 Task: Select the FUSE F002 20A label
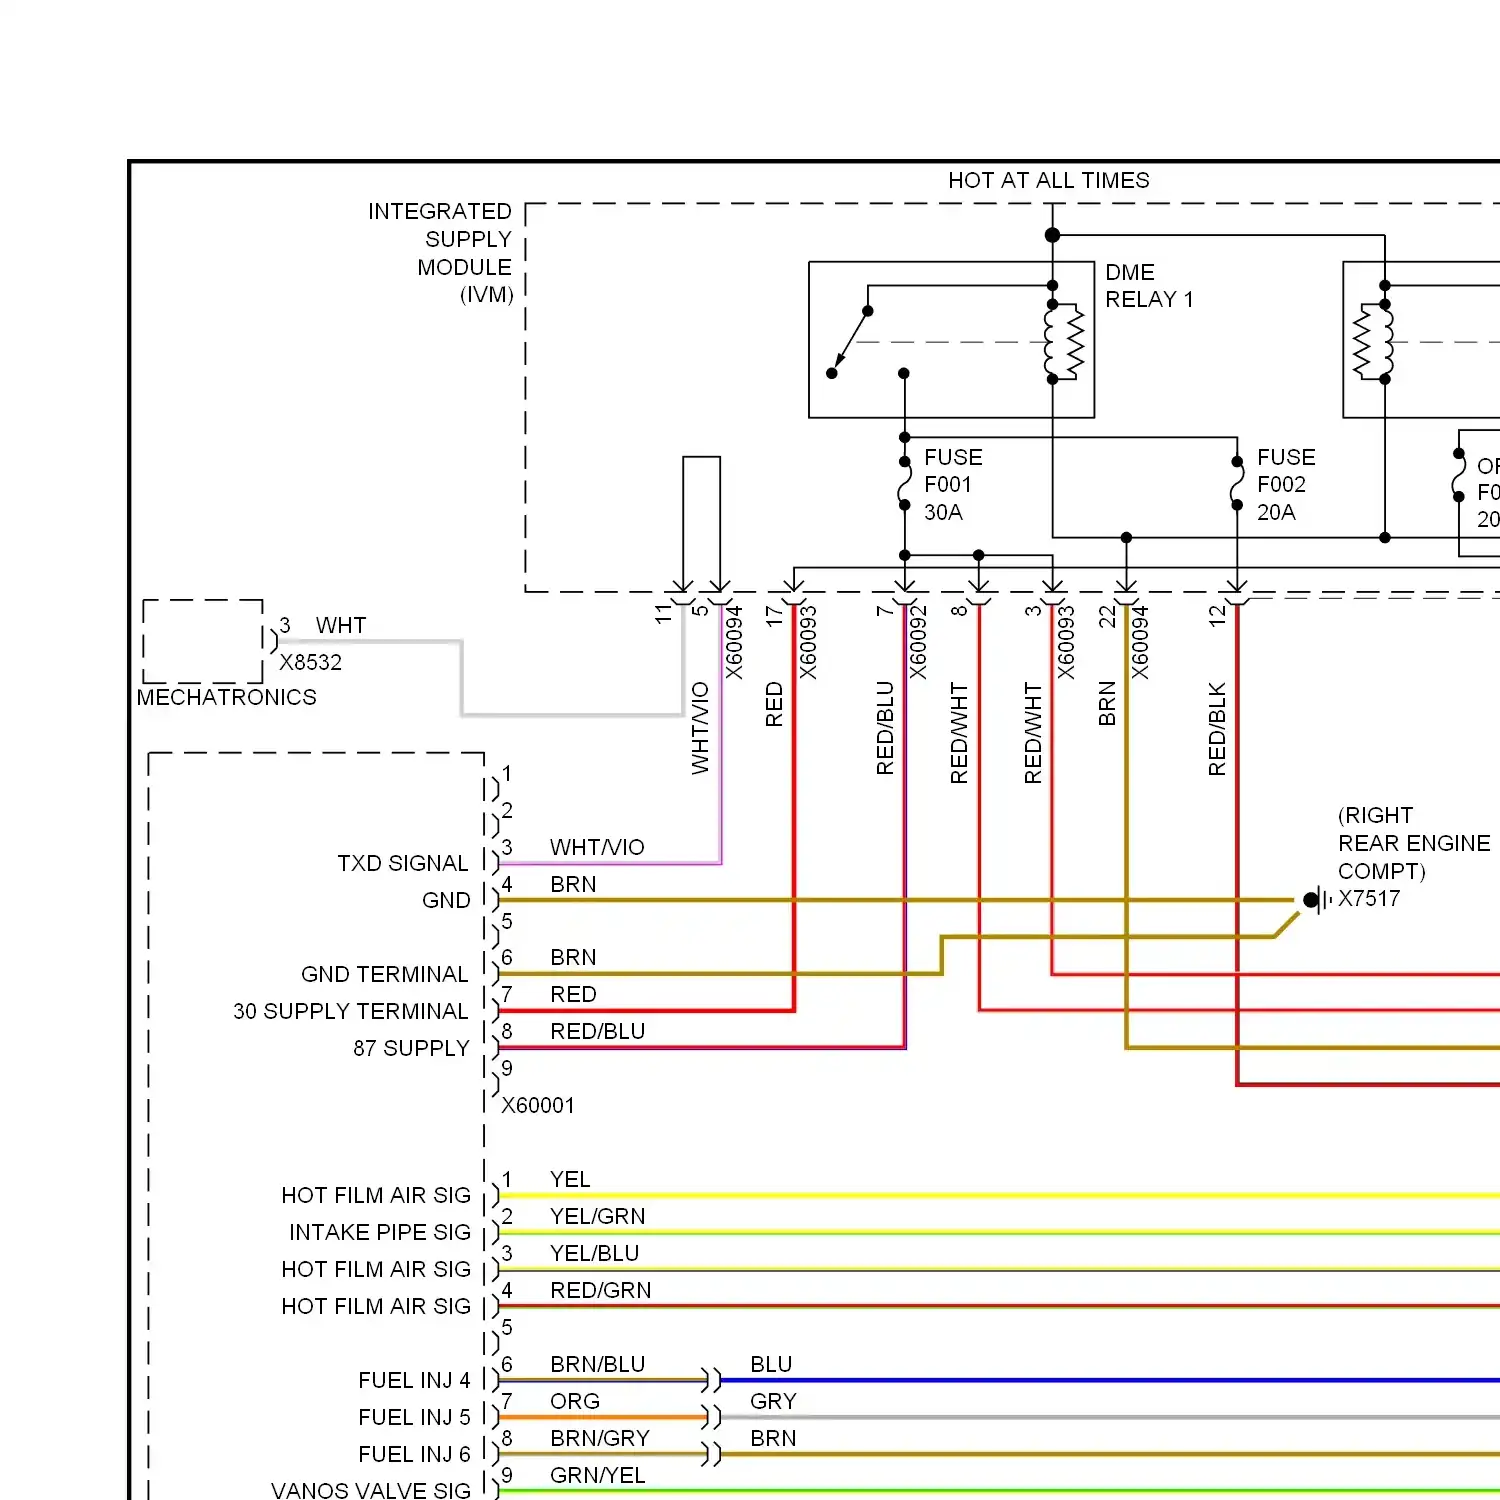pos(1286,485)
